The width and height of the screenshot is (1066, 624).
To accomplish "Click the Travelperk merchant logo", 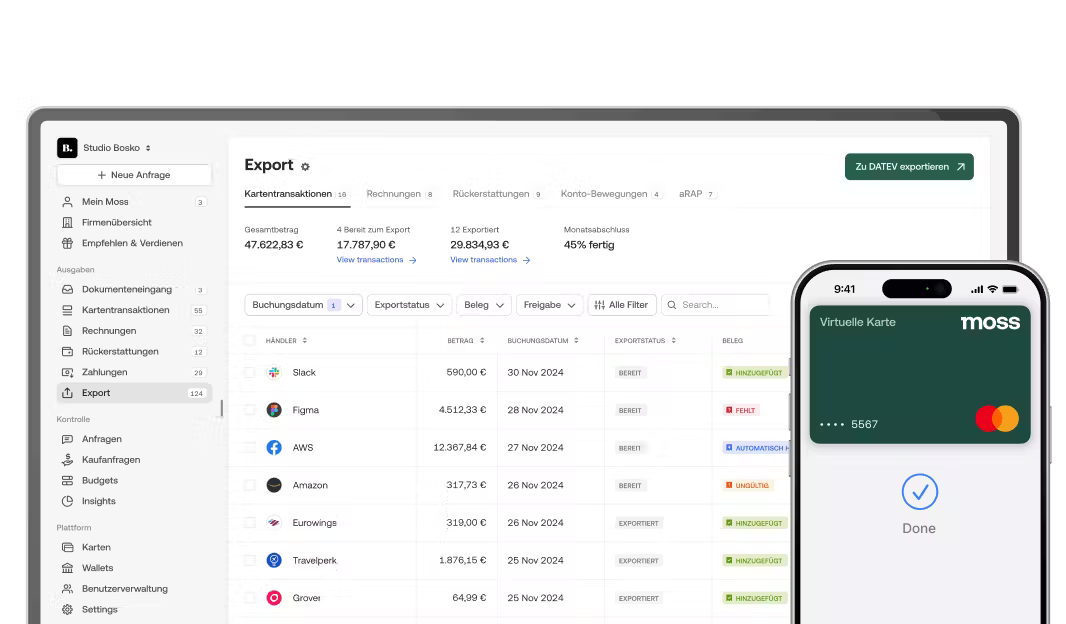I will pyautogui.click(x=274, y=560).
